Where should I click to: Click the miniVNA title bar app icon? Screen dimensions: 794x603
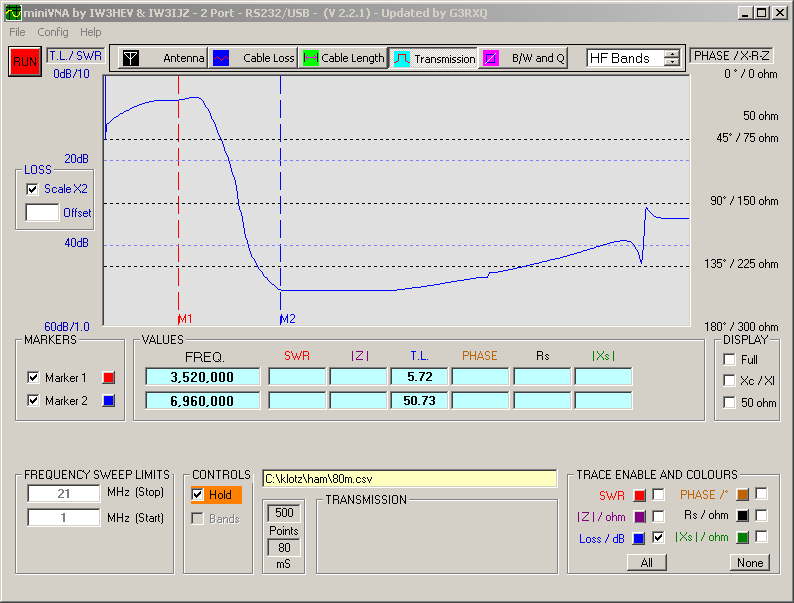click(13, 13)
